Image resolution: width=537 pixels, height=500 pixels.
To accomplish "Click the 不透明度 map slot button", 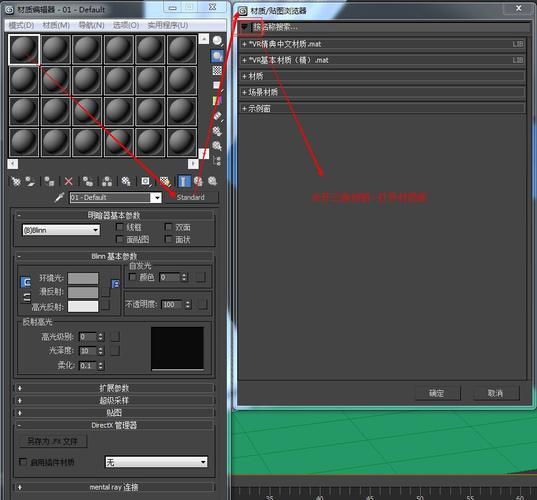I will pyautogui.click(x=203, y=304).
